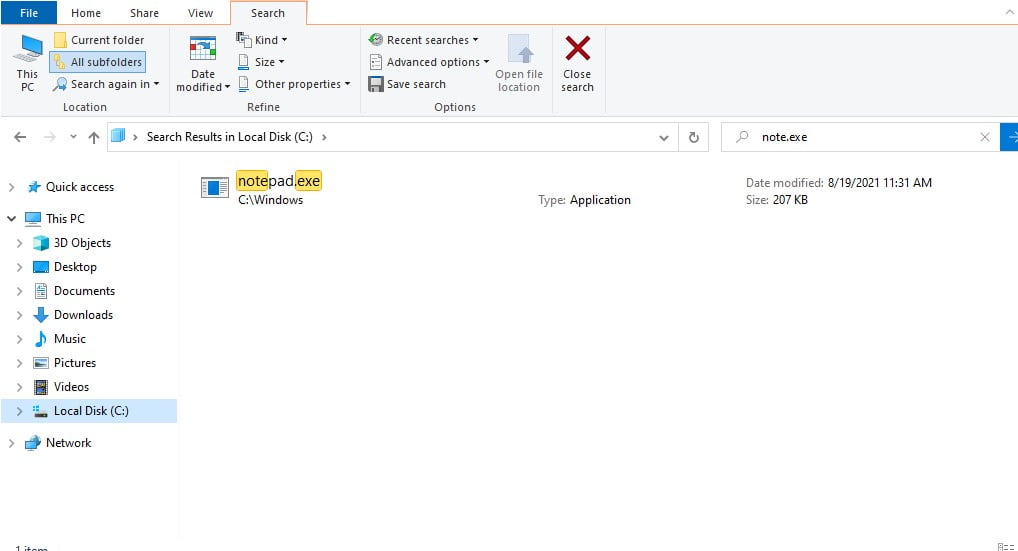
Task: Toggle All subfolders search scope
Action: click(x=98, y=62)
